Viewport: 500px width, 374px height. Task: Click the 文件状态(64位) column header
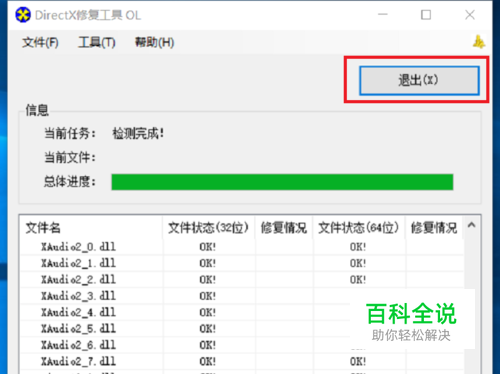click(359, 228)
